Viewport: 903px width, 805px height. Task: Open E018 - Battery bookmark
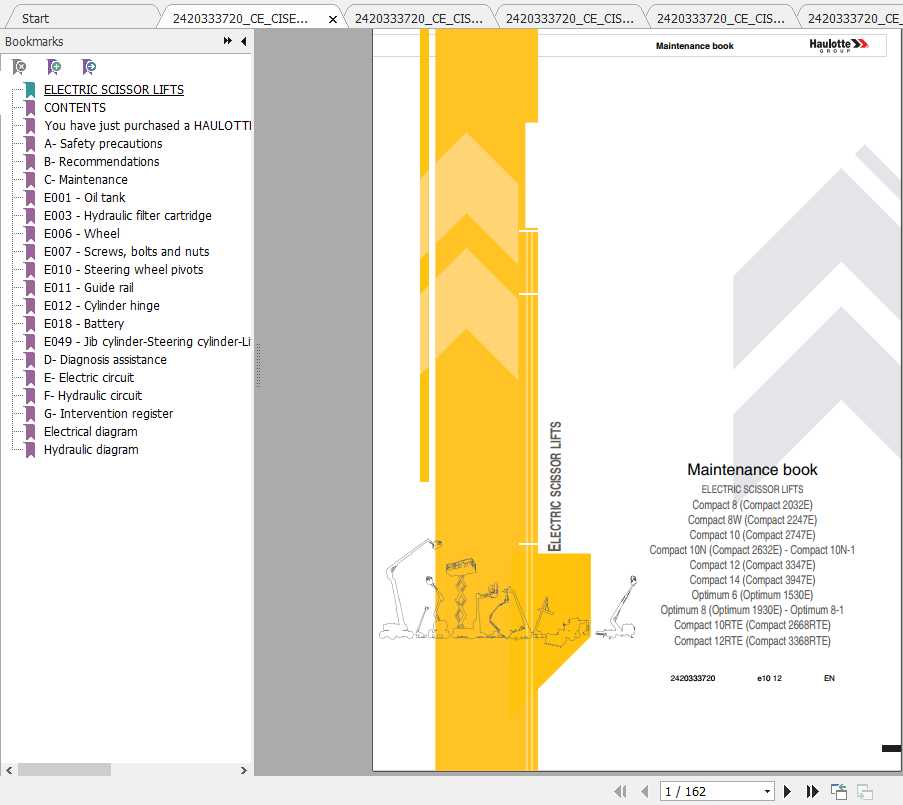tap(84, 324)
